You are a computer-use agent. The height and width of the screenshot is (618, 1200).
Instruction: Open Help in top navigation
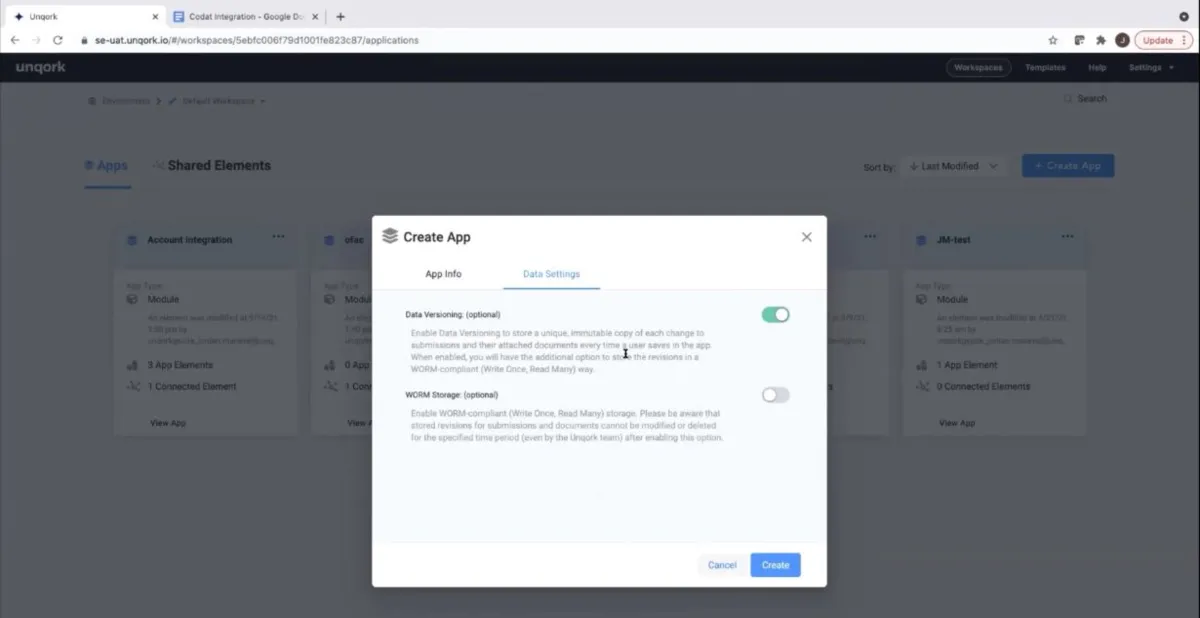click(1097, 68)
